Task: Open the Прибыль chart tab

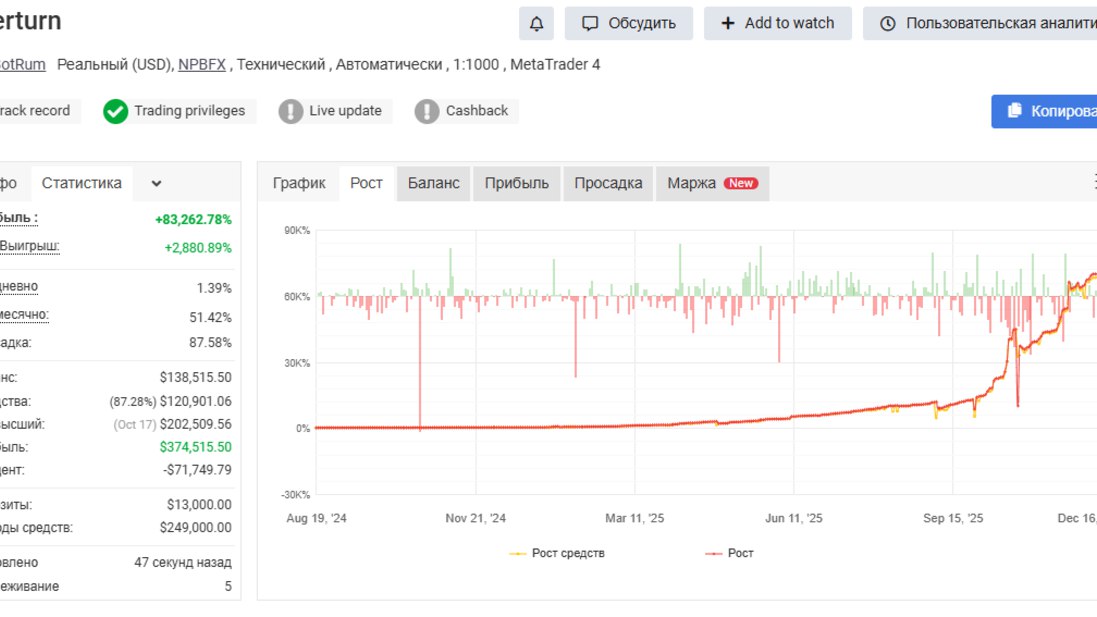Action: (516, 183)
